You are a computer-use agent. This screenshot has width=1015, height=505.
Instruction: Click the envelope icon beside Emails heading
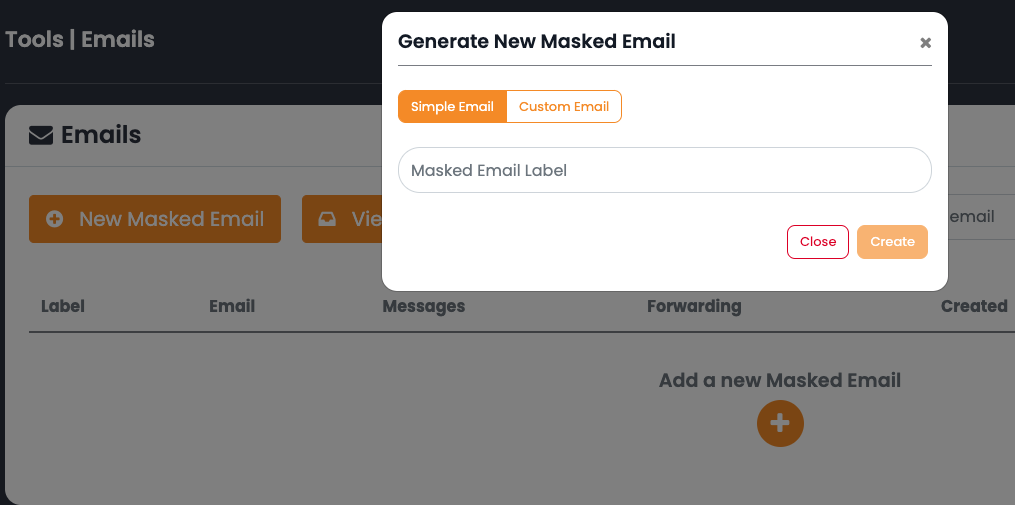(x=41, y=136)
